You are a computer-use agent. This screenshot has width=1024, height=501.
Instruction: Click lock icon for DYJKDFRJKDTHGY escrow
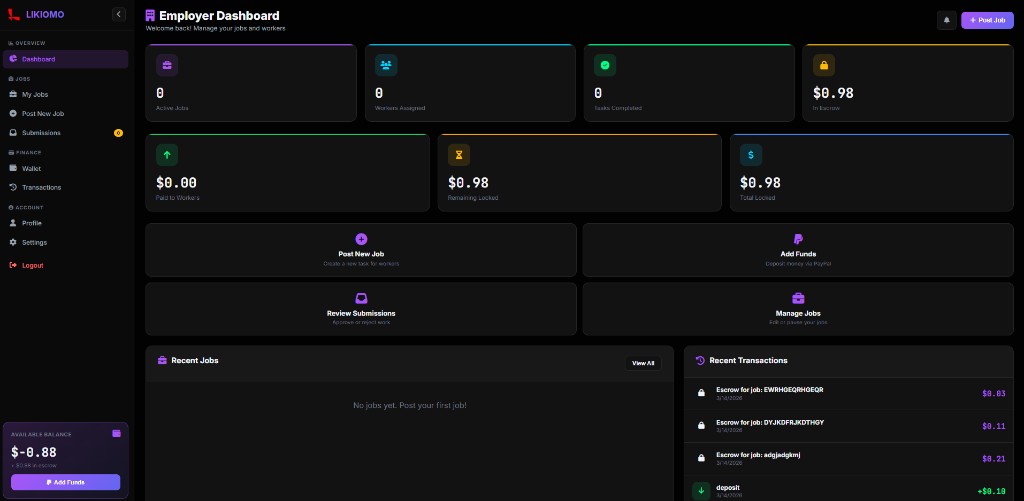[701, 426]
